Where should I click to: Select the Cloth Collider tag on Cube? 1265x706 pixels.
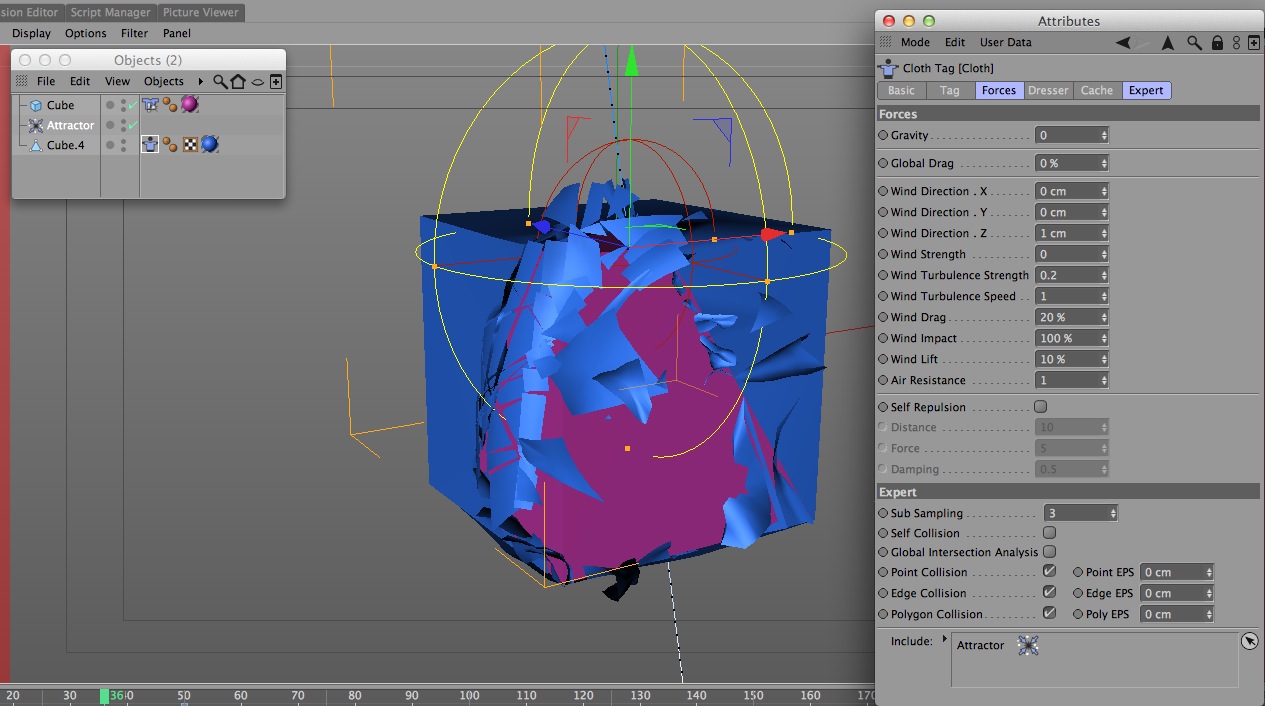coord(150,104)
